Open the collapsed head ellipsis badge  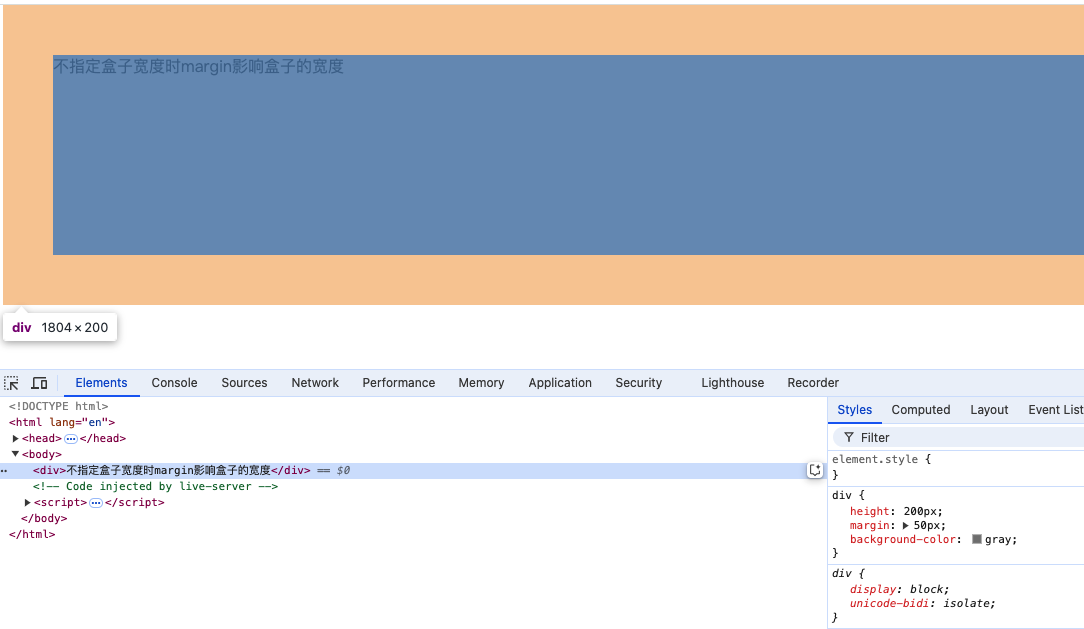click(x=71, y=439)
